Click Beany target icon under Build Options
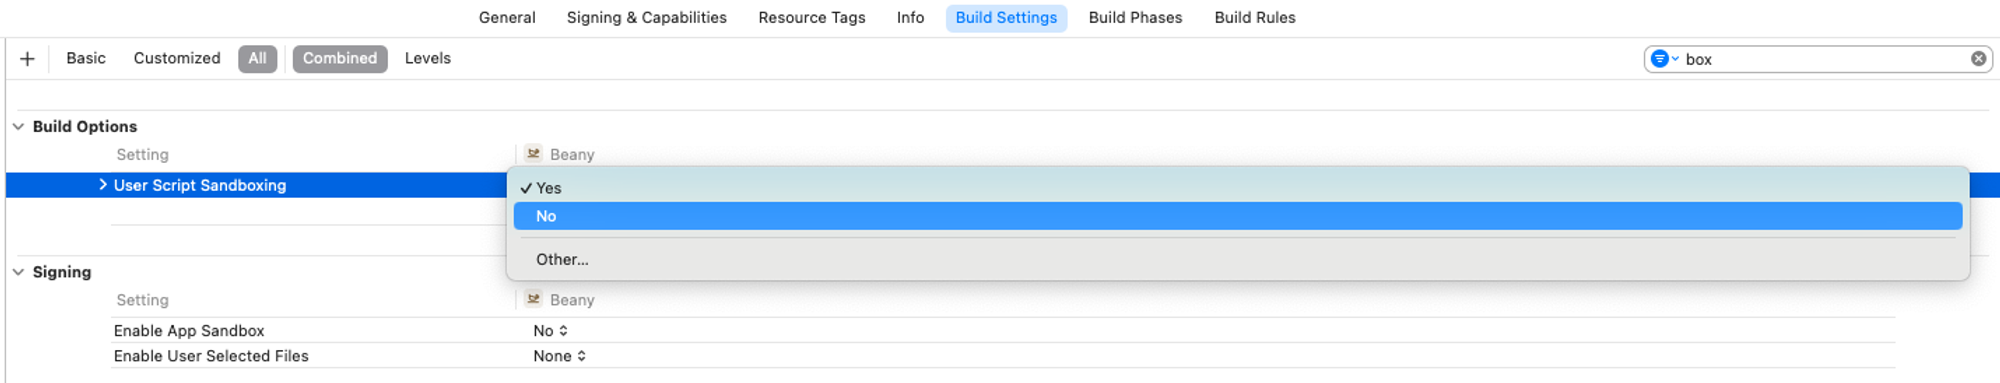Viewport: 2000px width, 383px height. tap(534, 154)
